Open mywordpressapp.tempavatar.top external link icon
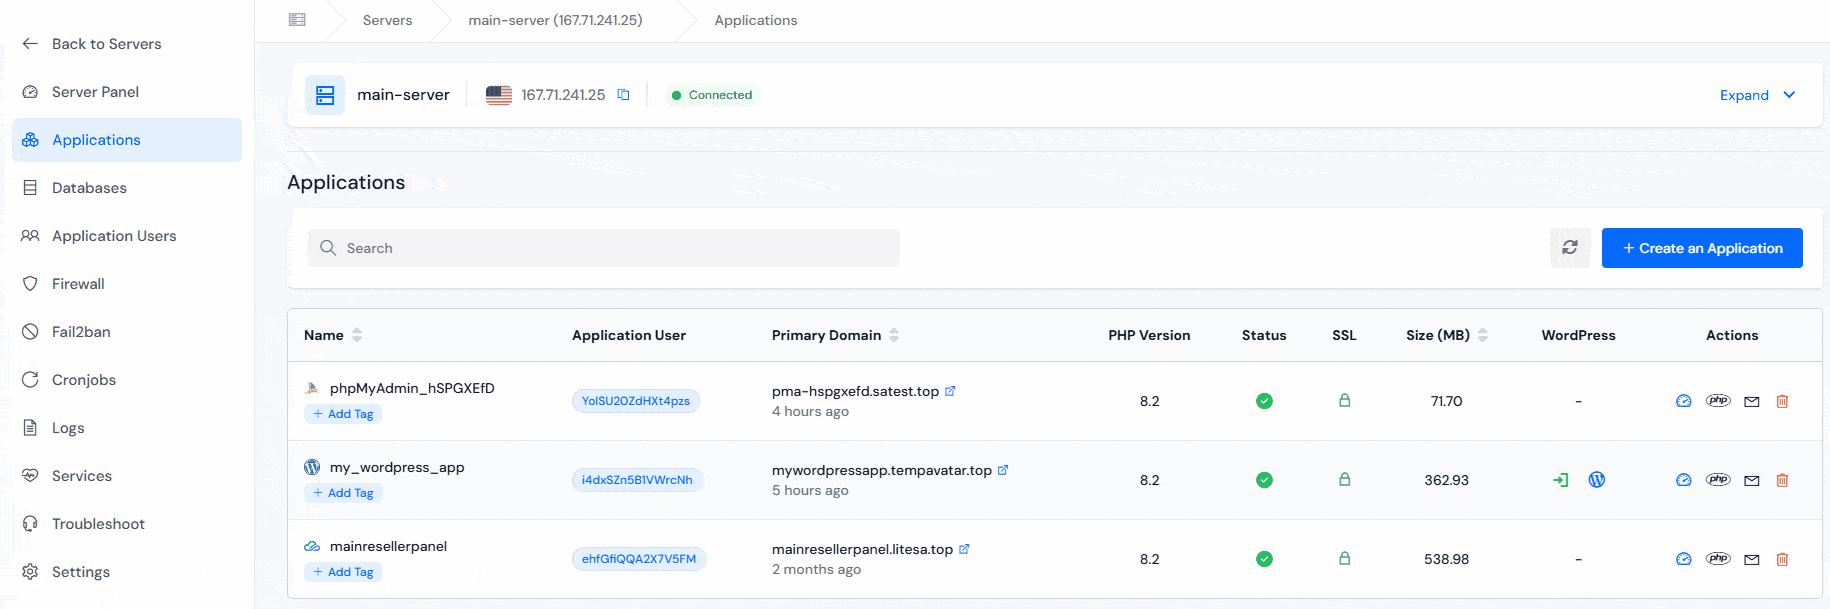This screenshot has height=609, width=1830. coord(1003,470)
